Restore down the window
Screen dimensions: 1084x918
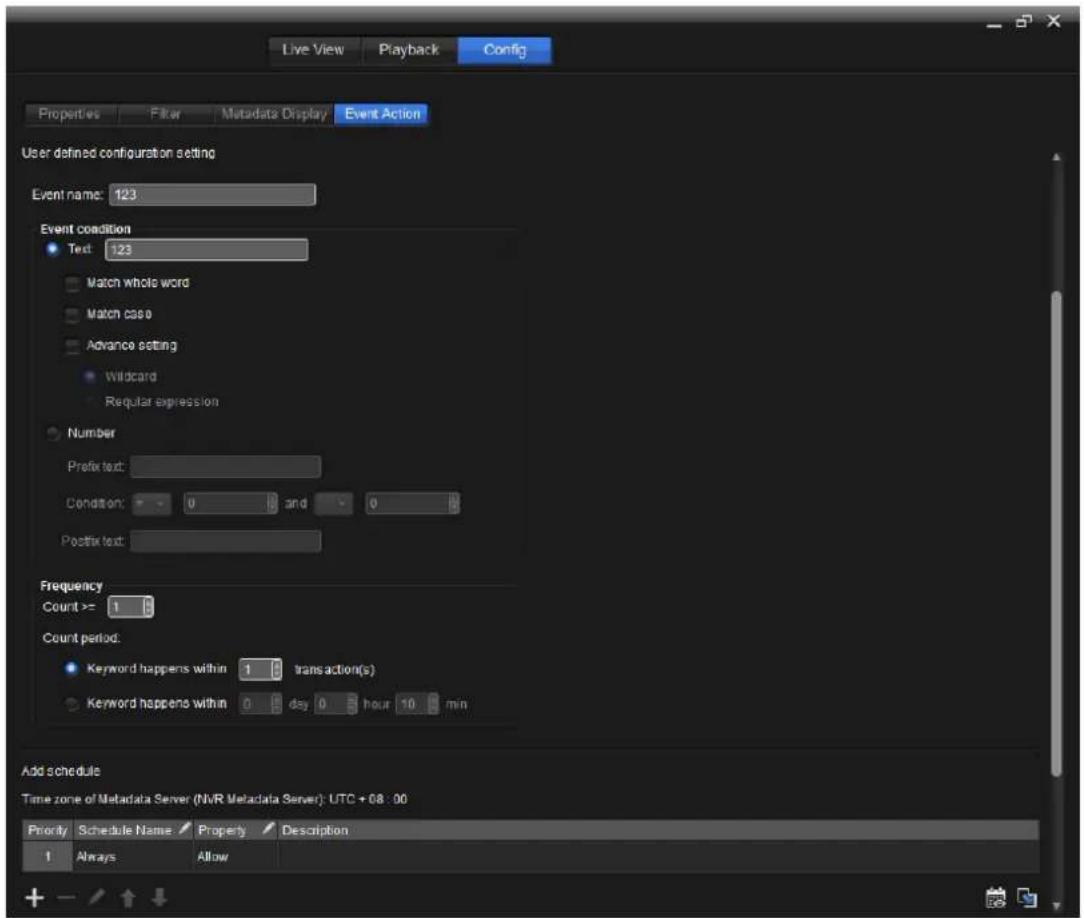(1024, 22)
